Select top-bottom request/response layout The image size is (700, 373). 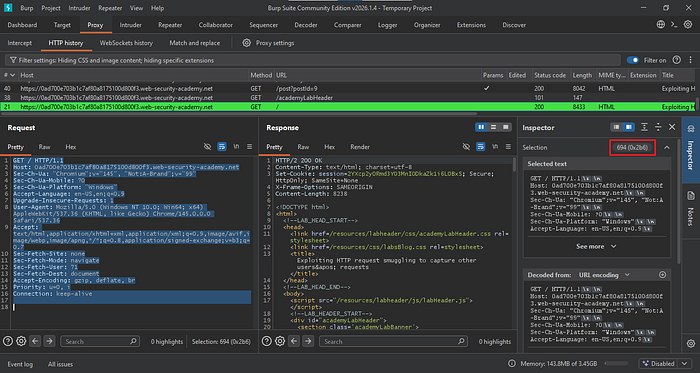[x=493, y=127]
